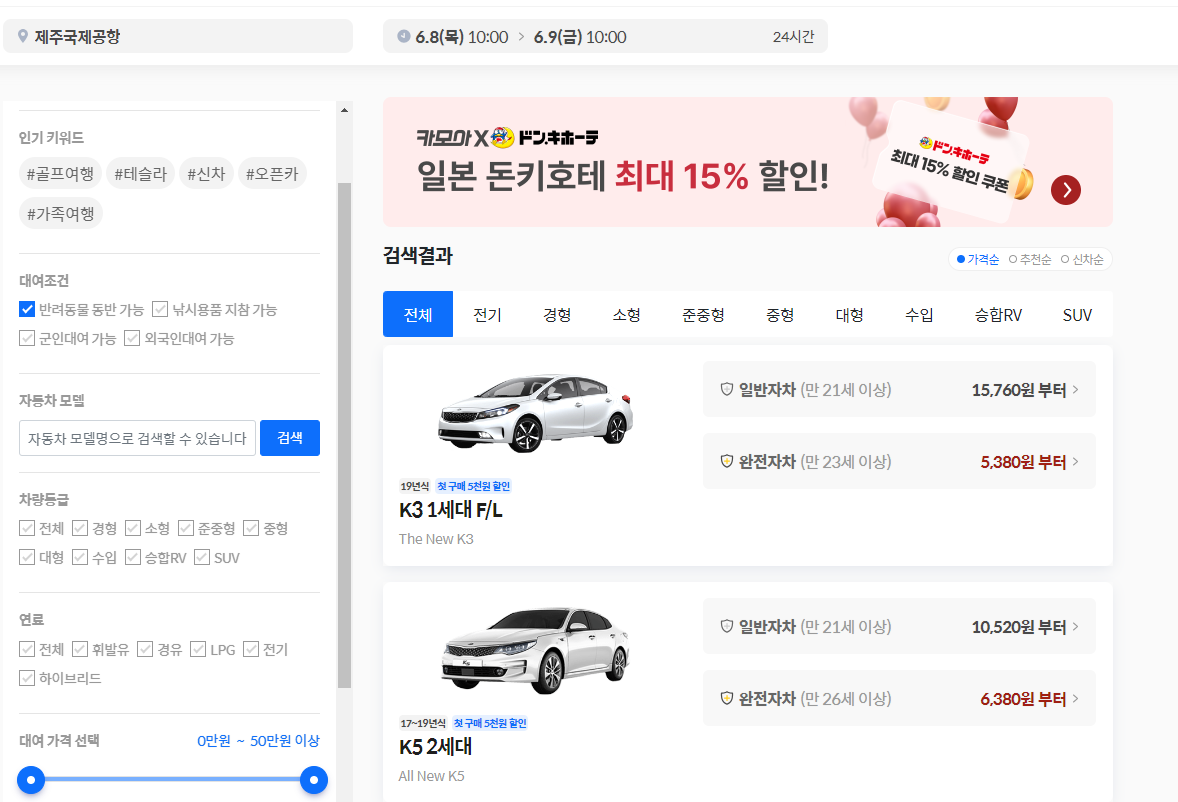Uncheck the 반려동물 동반 가능 checkbox
The width and height of the screenshot is (1178, 802).
click(x=26, y=309)
